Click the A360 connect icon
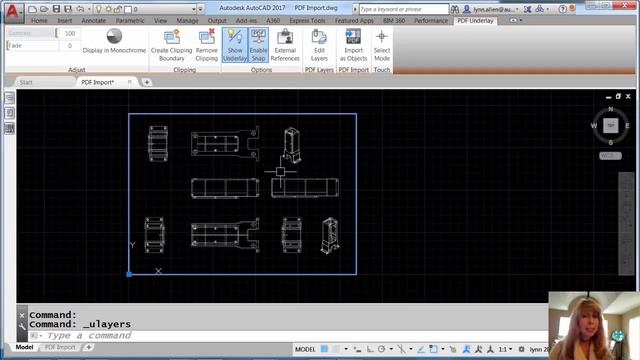The width and height of the screenshot is (640, 360). point(540,9)
